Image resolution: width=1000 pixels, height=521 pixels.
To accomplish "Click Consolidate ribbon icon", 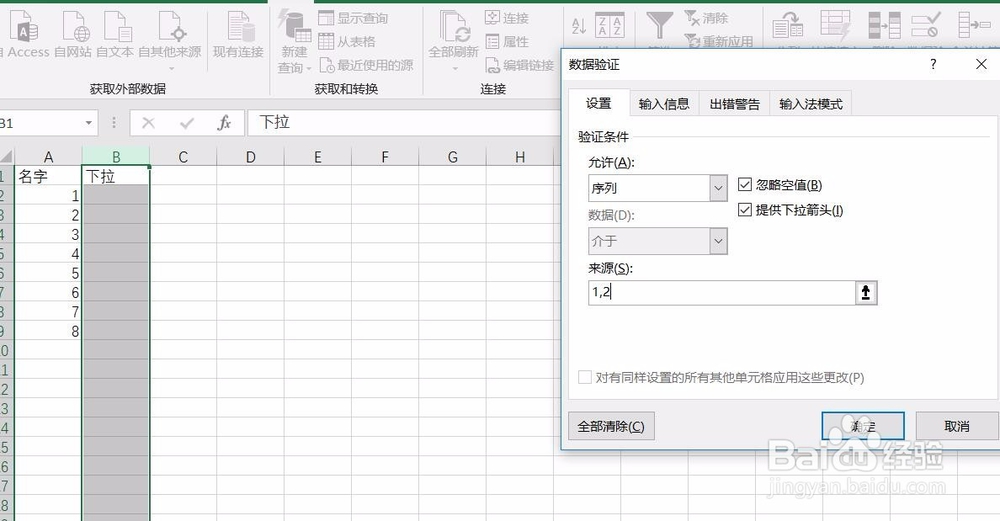I will [x=973, y=27].
